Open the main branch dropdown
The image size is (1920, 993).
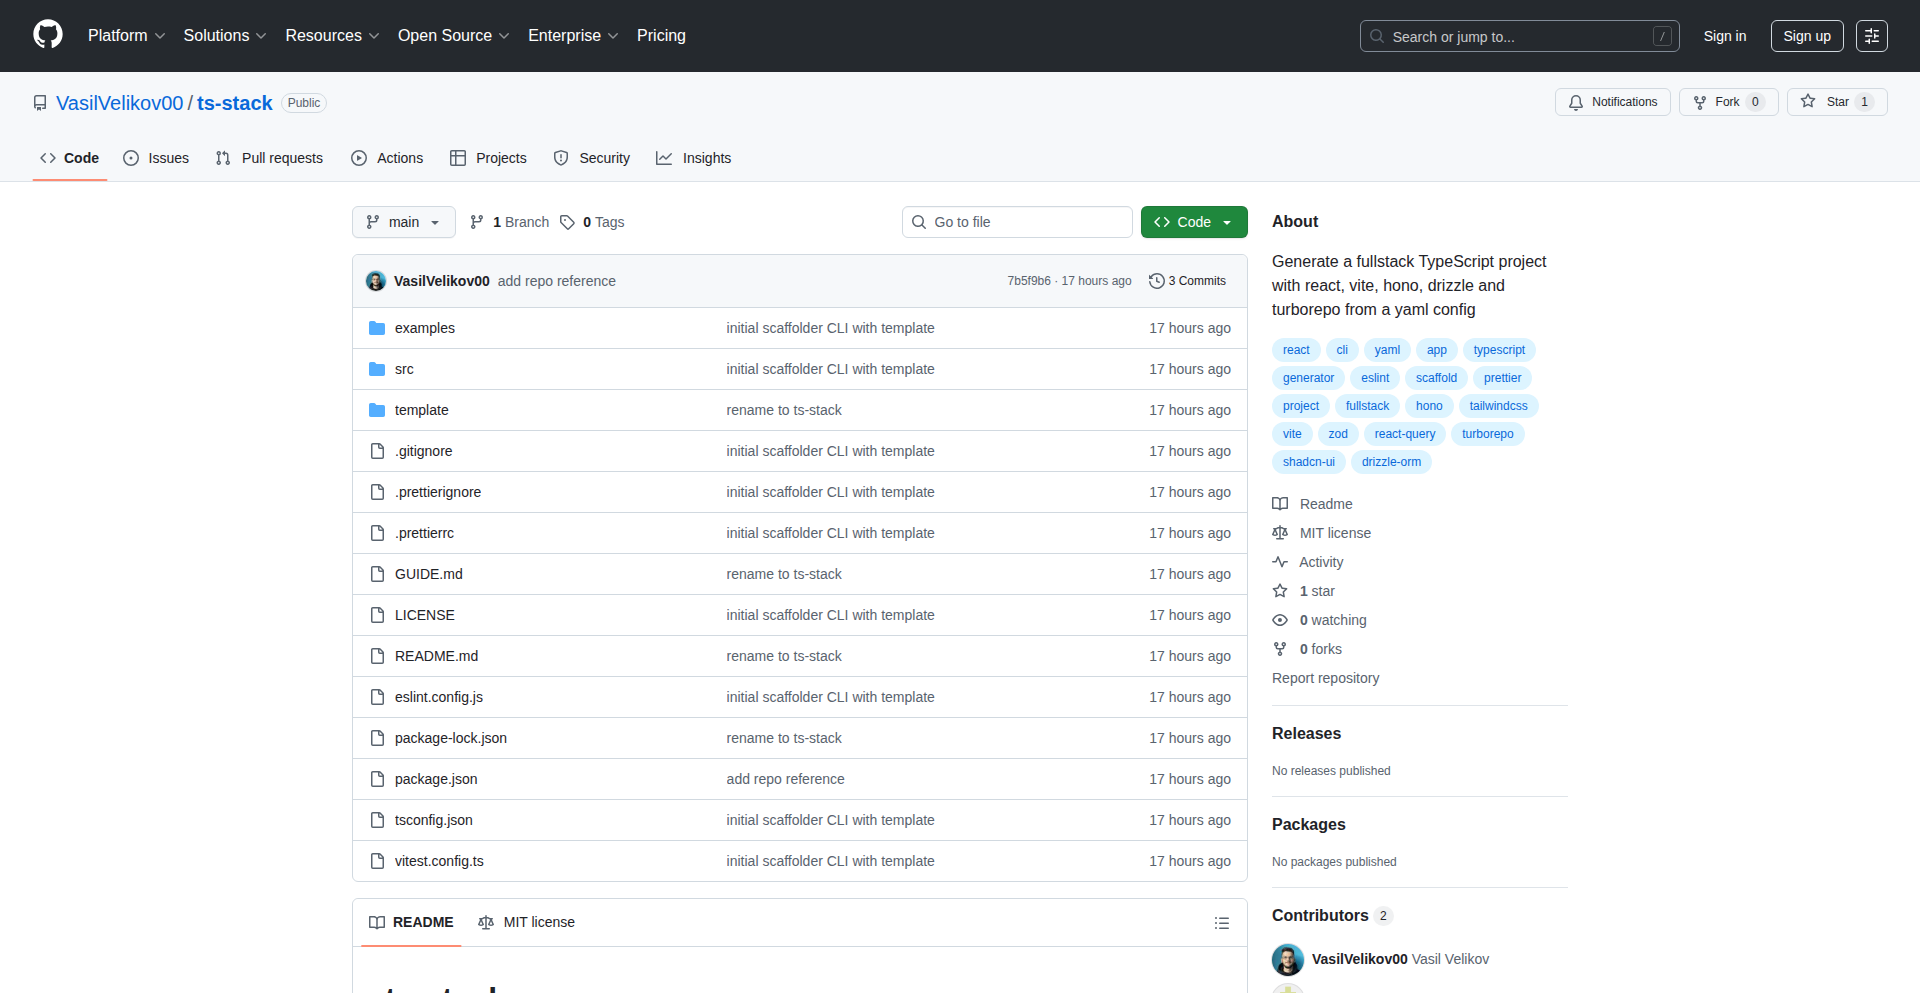403,222
